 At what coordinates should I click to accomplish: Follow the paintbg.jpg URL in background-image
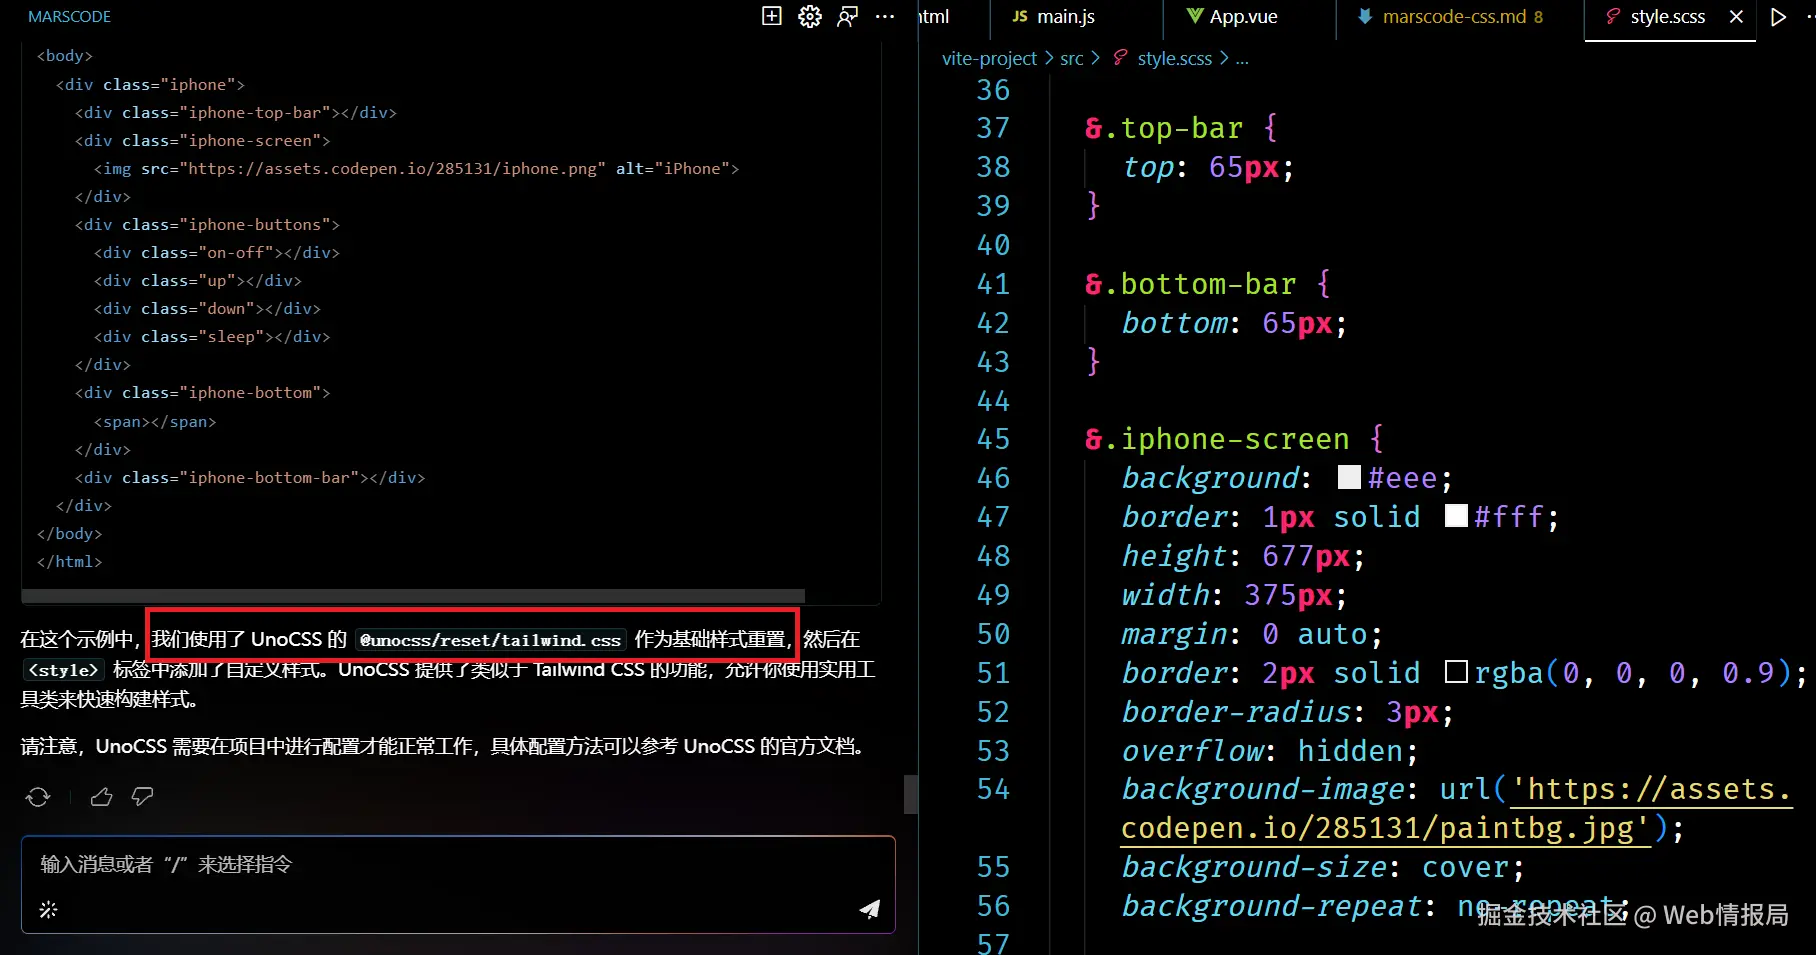[x=1457, y=809]
